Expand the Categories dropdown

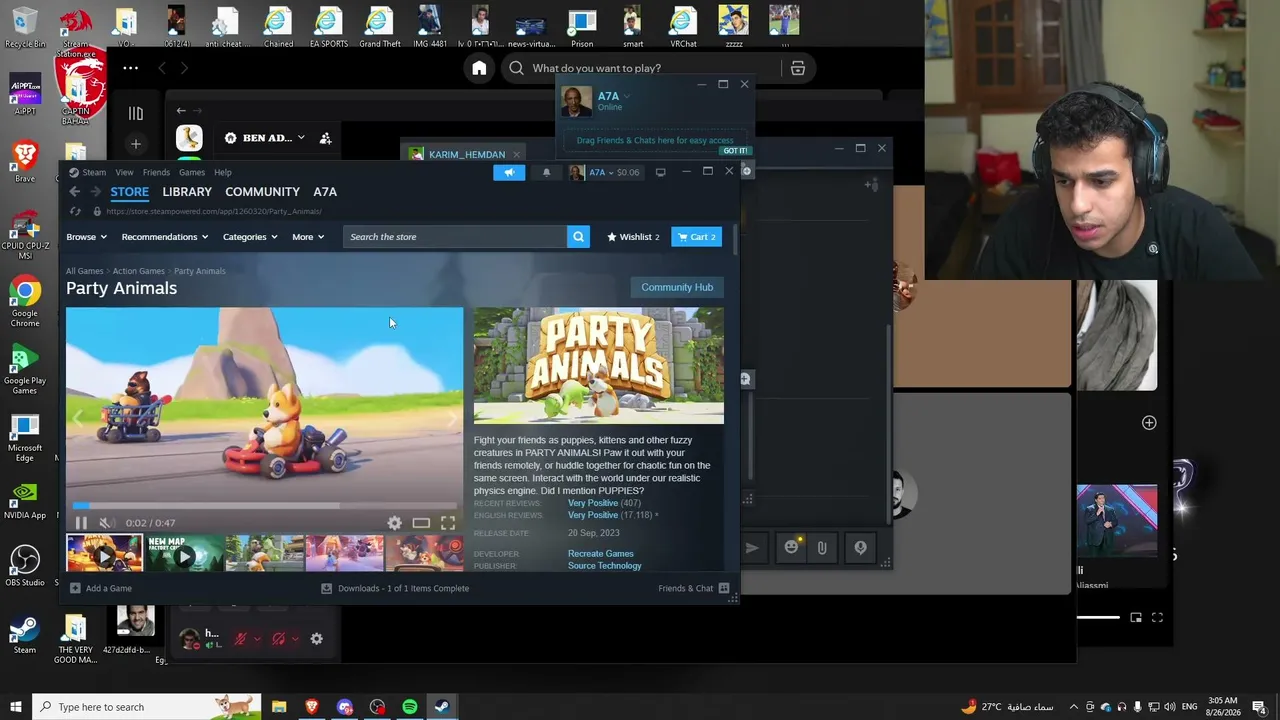click(x=250, y=237)
